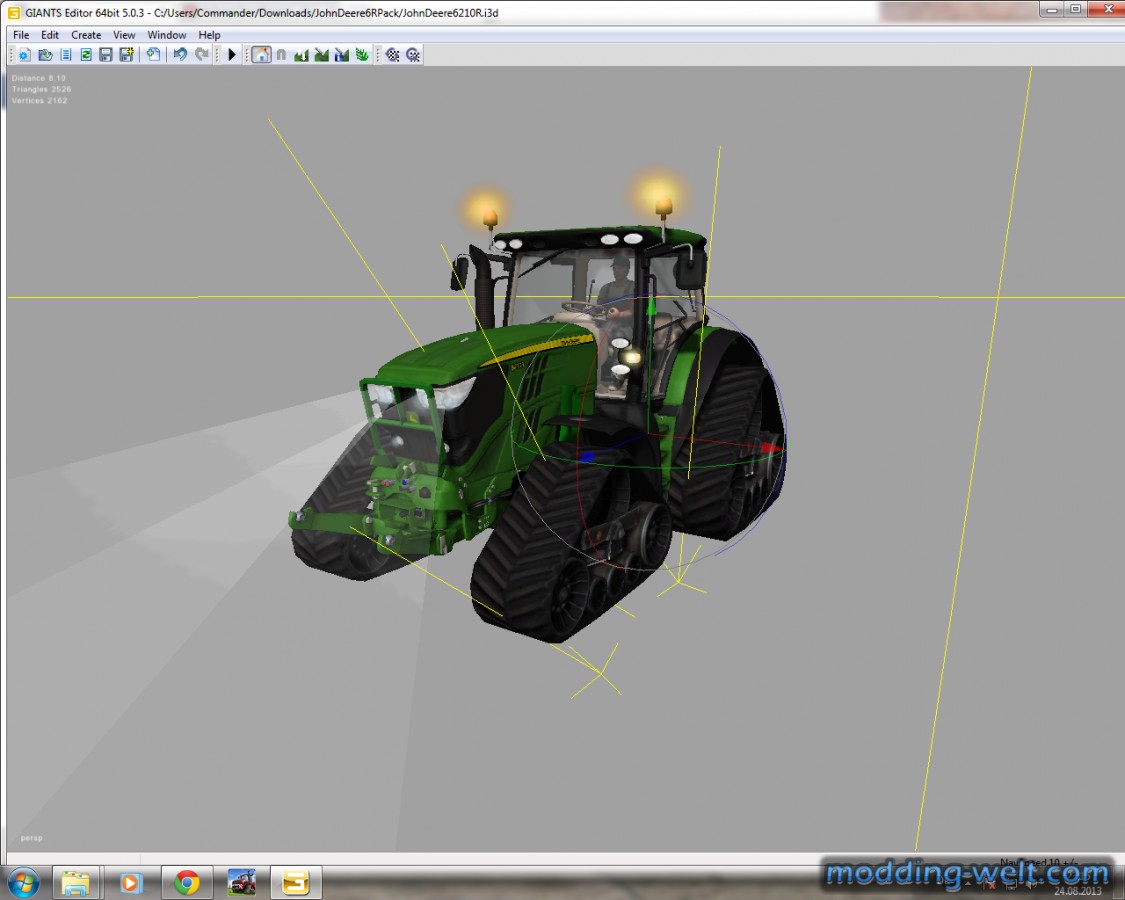1125x900 pixels.
Task: Open Farming Simulator from the taskbar
Action: [241, 883]
